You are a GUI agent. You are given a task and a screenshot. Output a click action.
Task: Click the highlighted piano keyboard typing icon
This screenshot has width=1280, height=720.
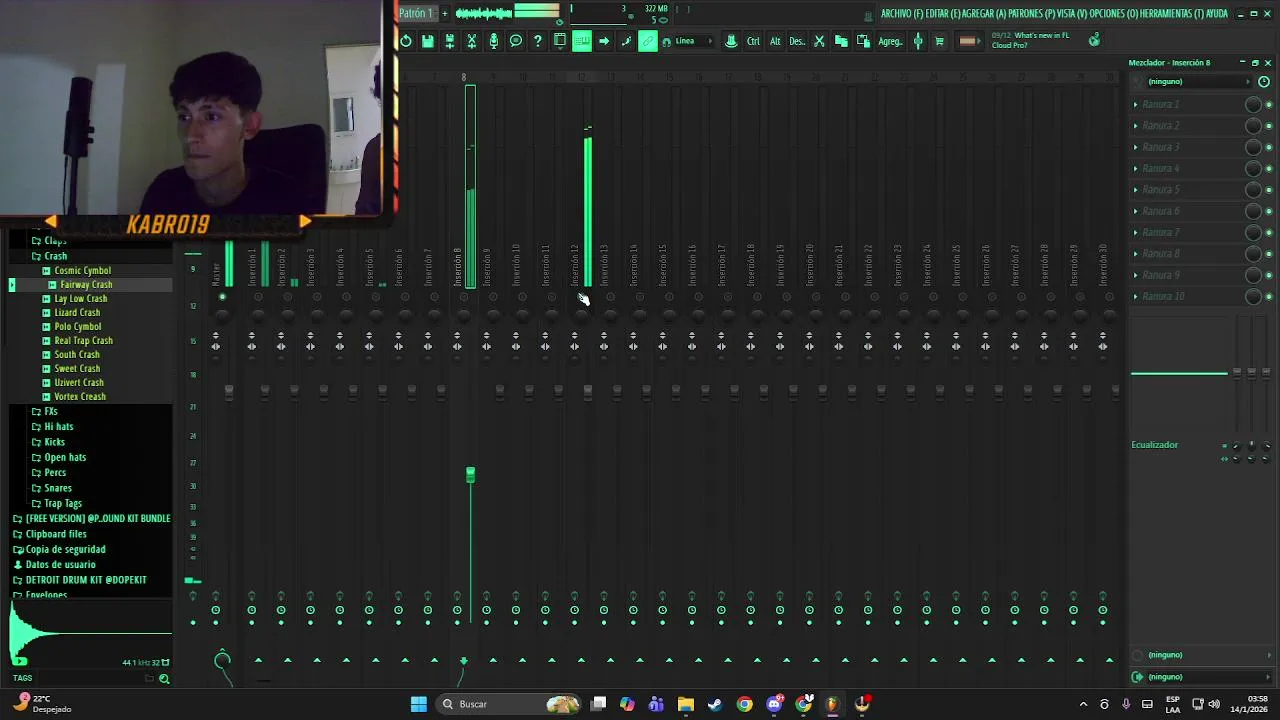click(x=582, y=41)
